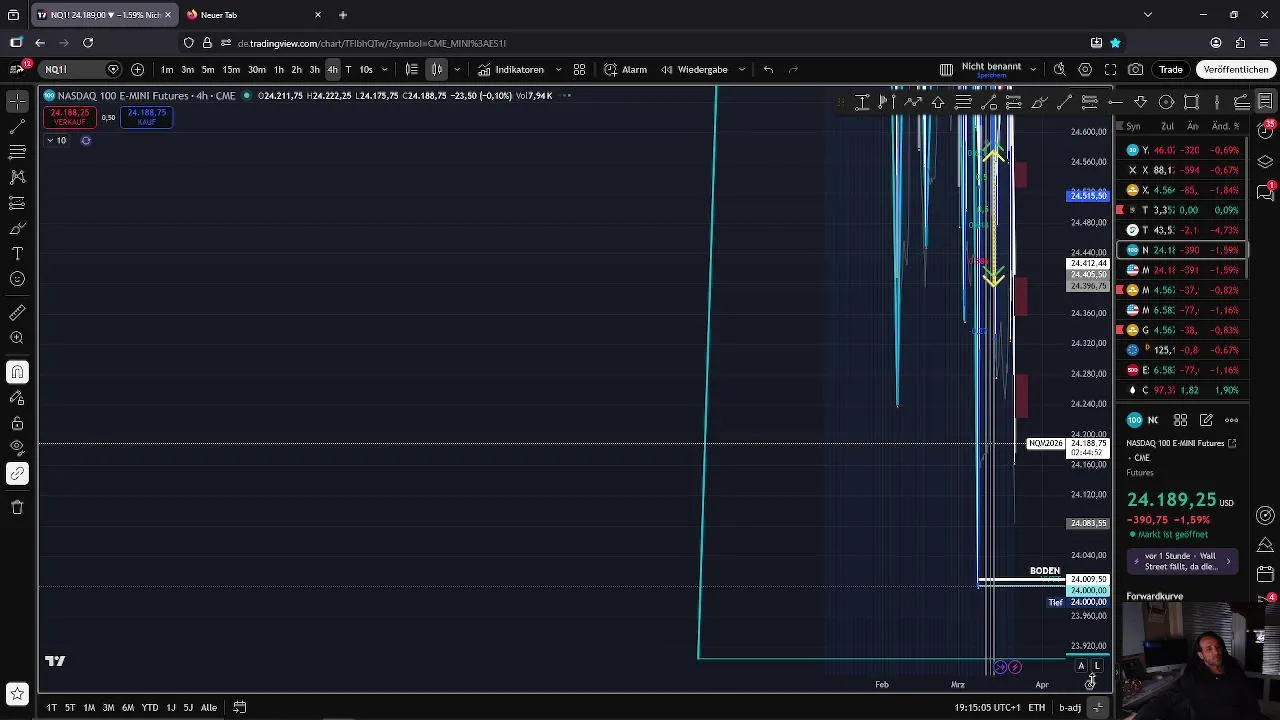Toggle hide all drawings eye icon
This screenshot has width=1280, height=720.
click(17, 447)
